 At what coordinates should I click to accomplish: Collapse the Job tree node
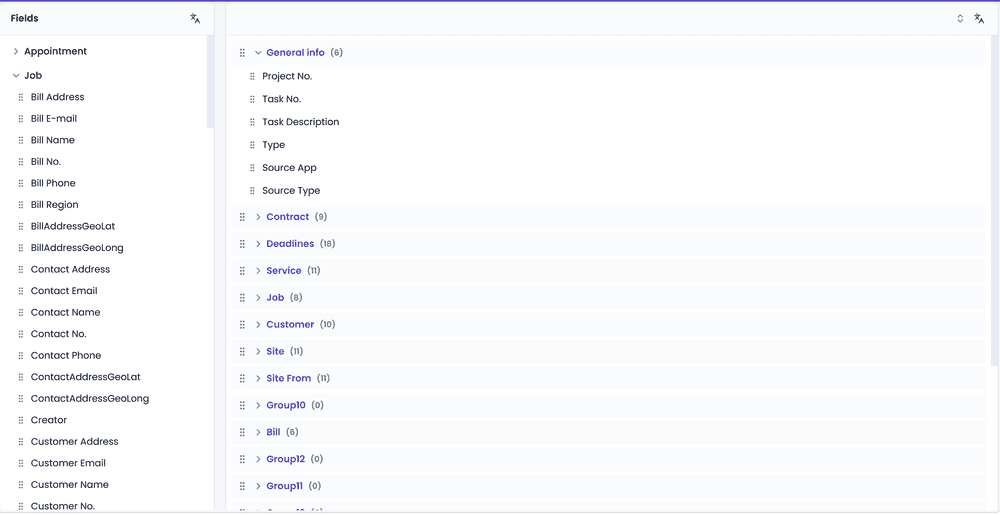pyautogui.click(x=16, y=76)
